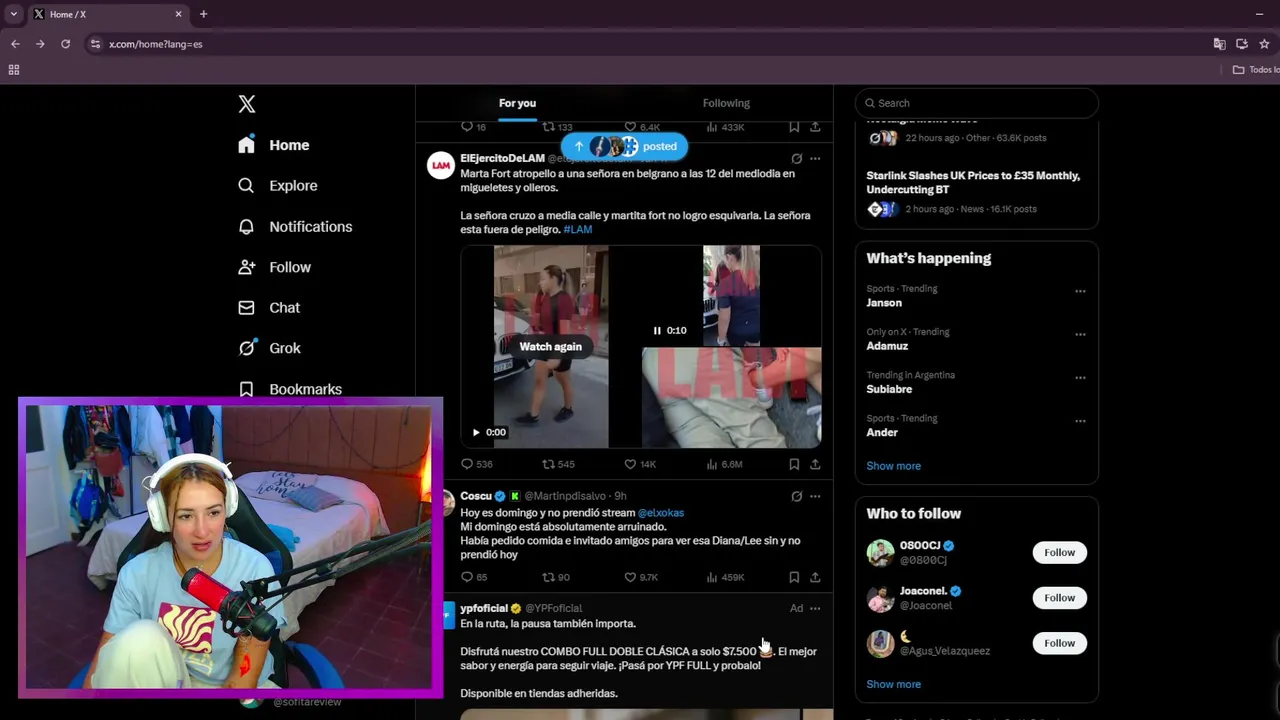Open 0800CJ profile avatar
Screen dimensions: 1280x720
(x=880, y=553)
